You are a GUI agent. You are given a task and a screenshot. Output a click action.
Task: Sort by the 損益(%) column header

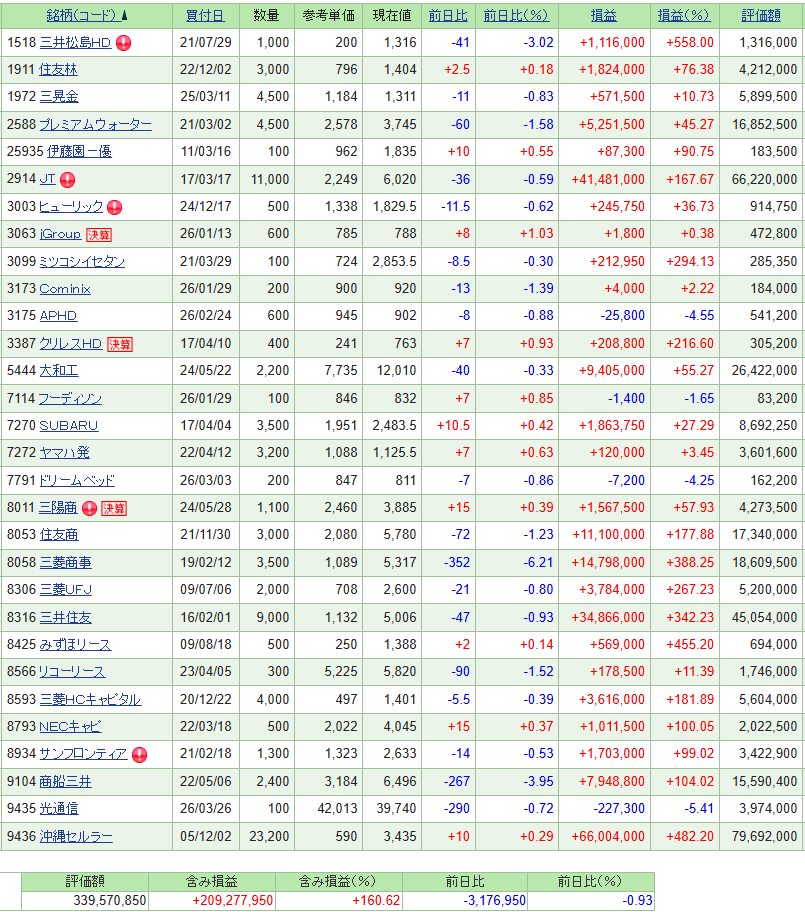pyautogui.click(x=684, y=16)
